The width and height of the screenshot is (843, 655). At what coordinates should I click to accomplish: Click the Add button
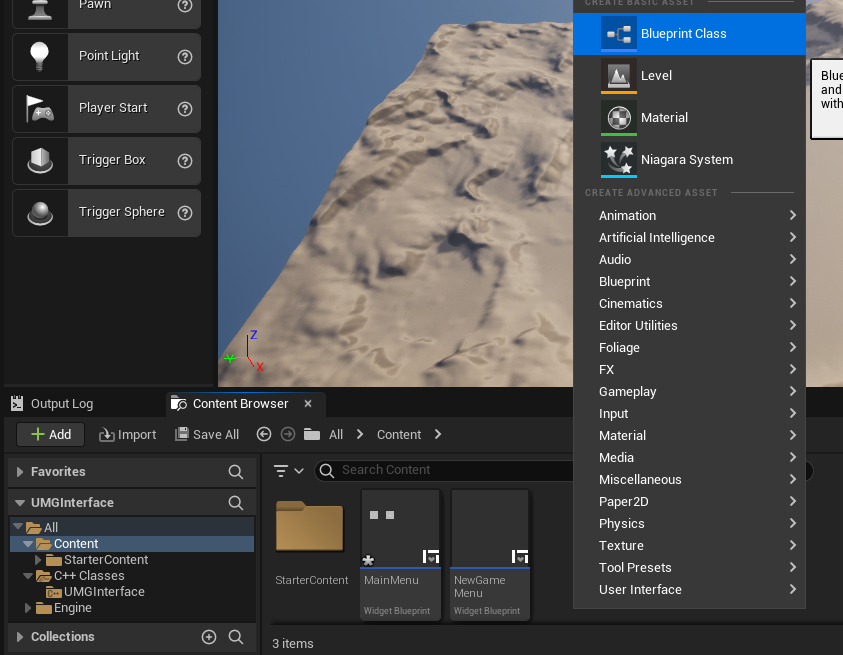51,435
